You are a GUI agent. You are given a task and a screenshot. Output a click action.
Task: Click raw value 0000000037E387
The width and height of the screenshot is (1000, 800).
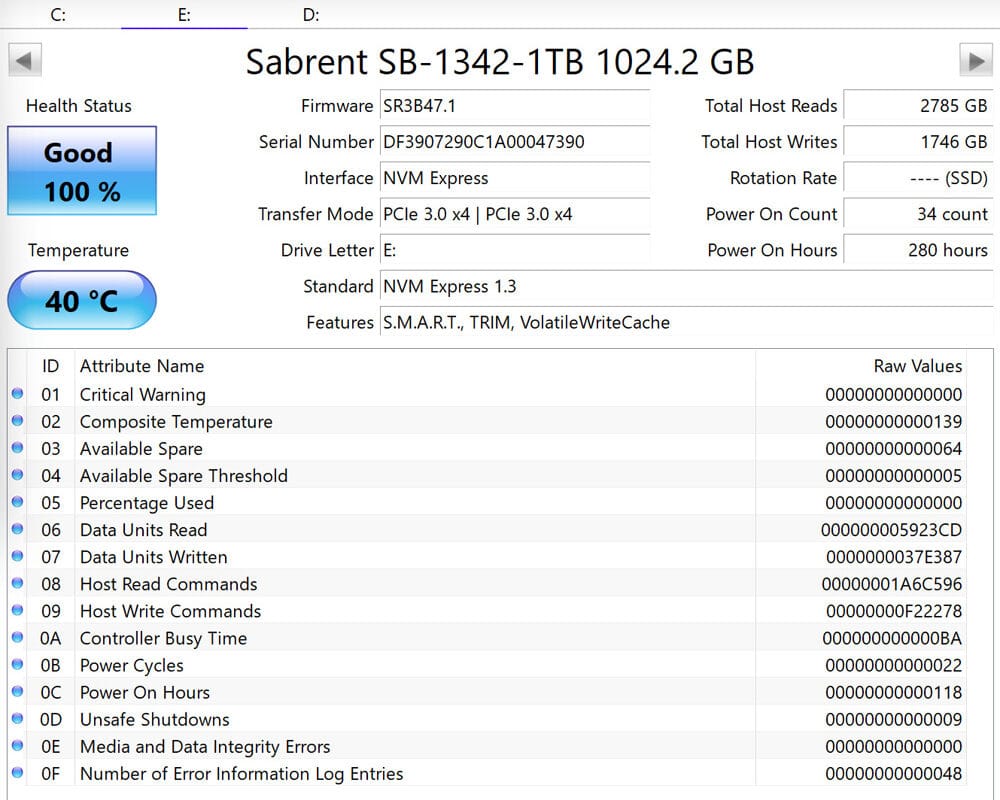pyautogui.click(x=894, y=558)
